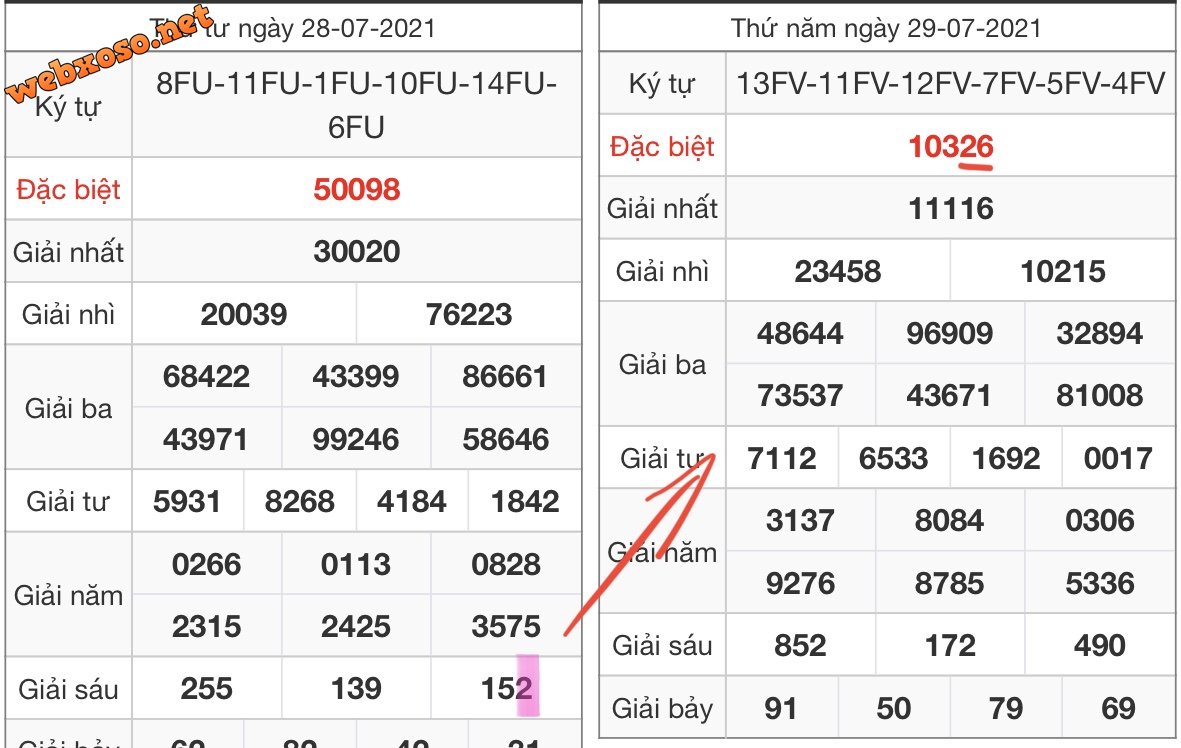Click the red Đặc biệt label in left table
This screenshot has height=748, width=1181.
coord(68,189)
